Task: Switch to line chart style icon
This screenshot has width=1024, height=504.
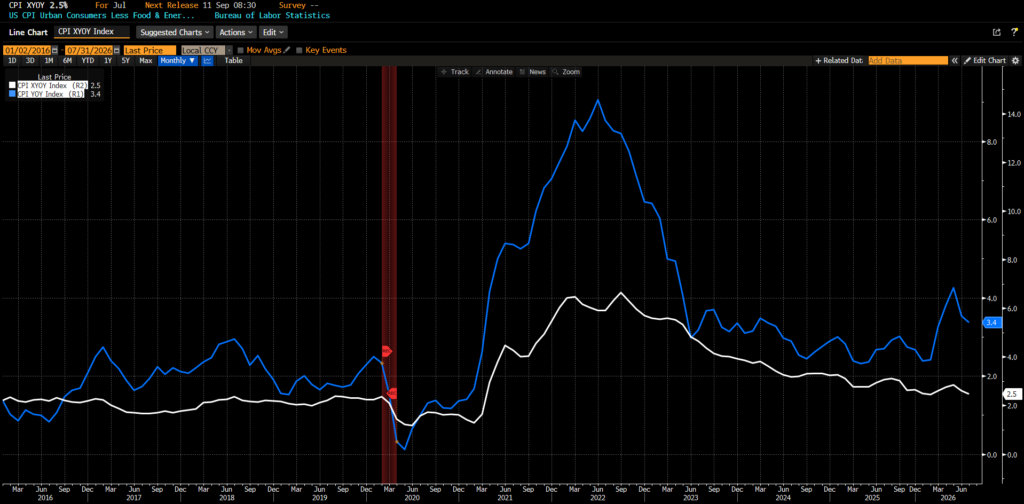Action: (208, 61)
